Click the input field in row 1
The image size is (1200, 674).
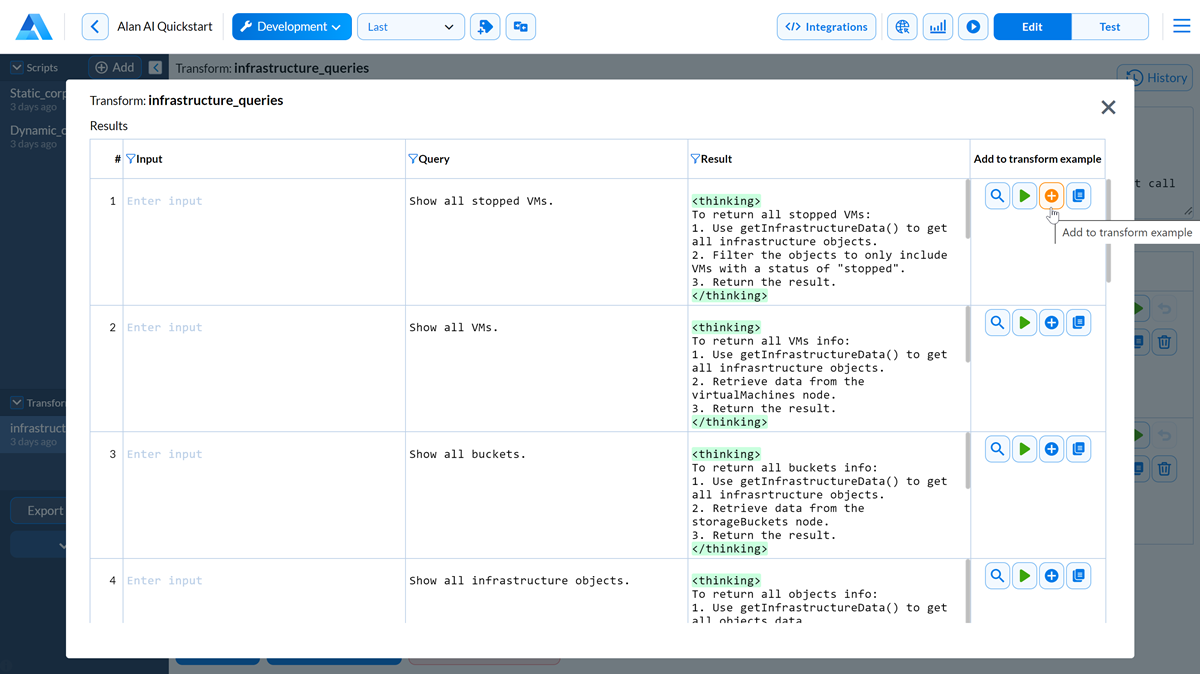[260, 201]
